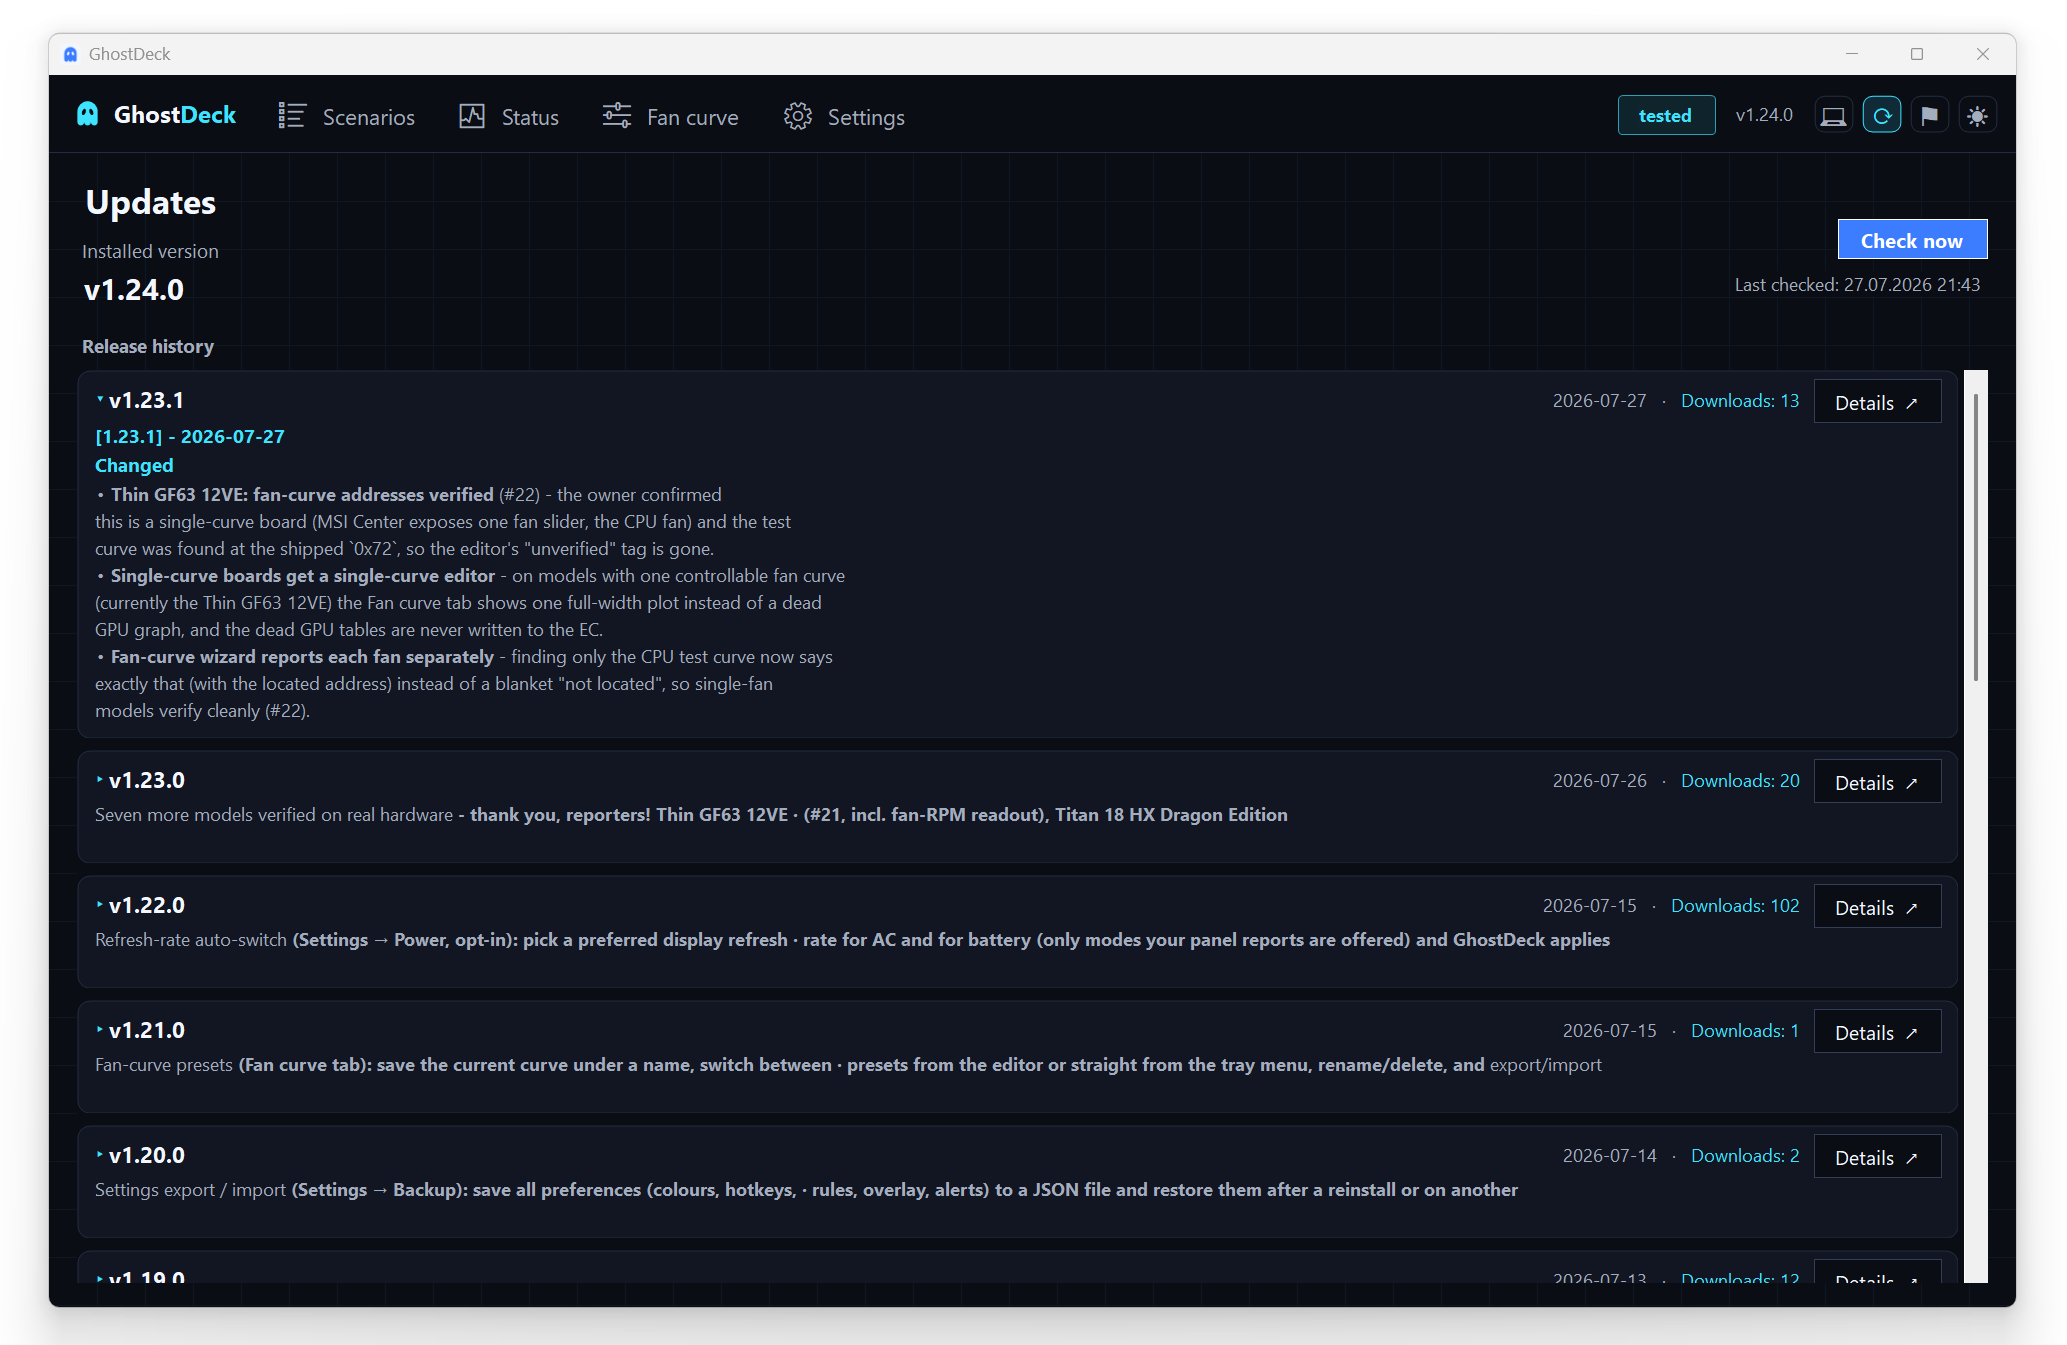Click the Downloads: 1 link
Image resolution: width=2067 pixels, height=1345 pixels.
(x=1745, y=1031)
